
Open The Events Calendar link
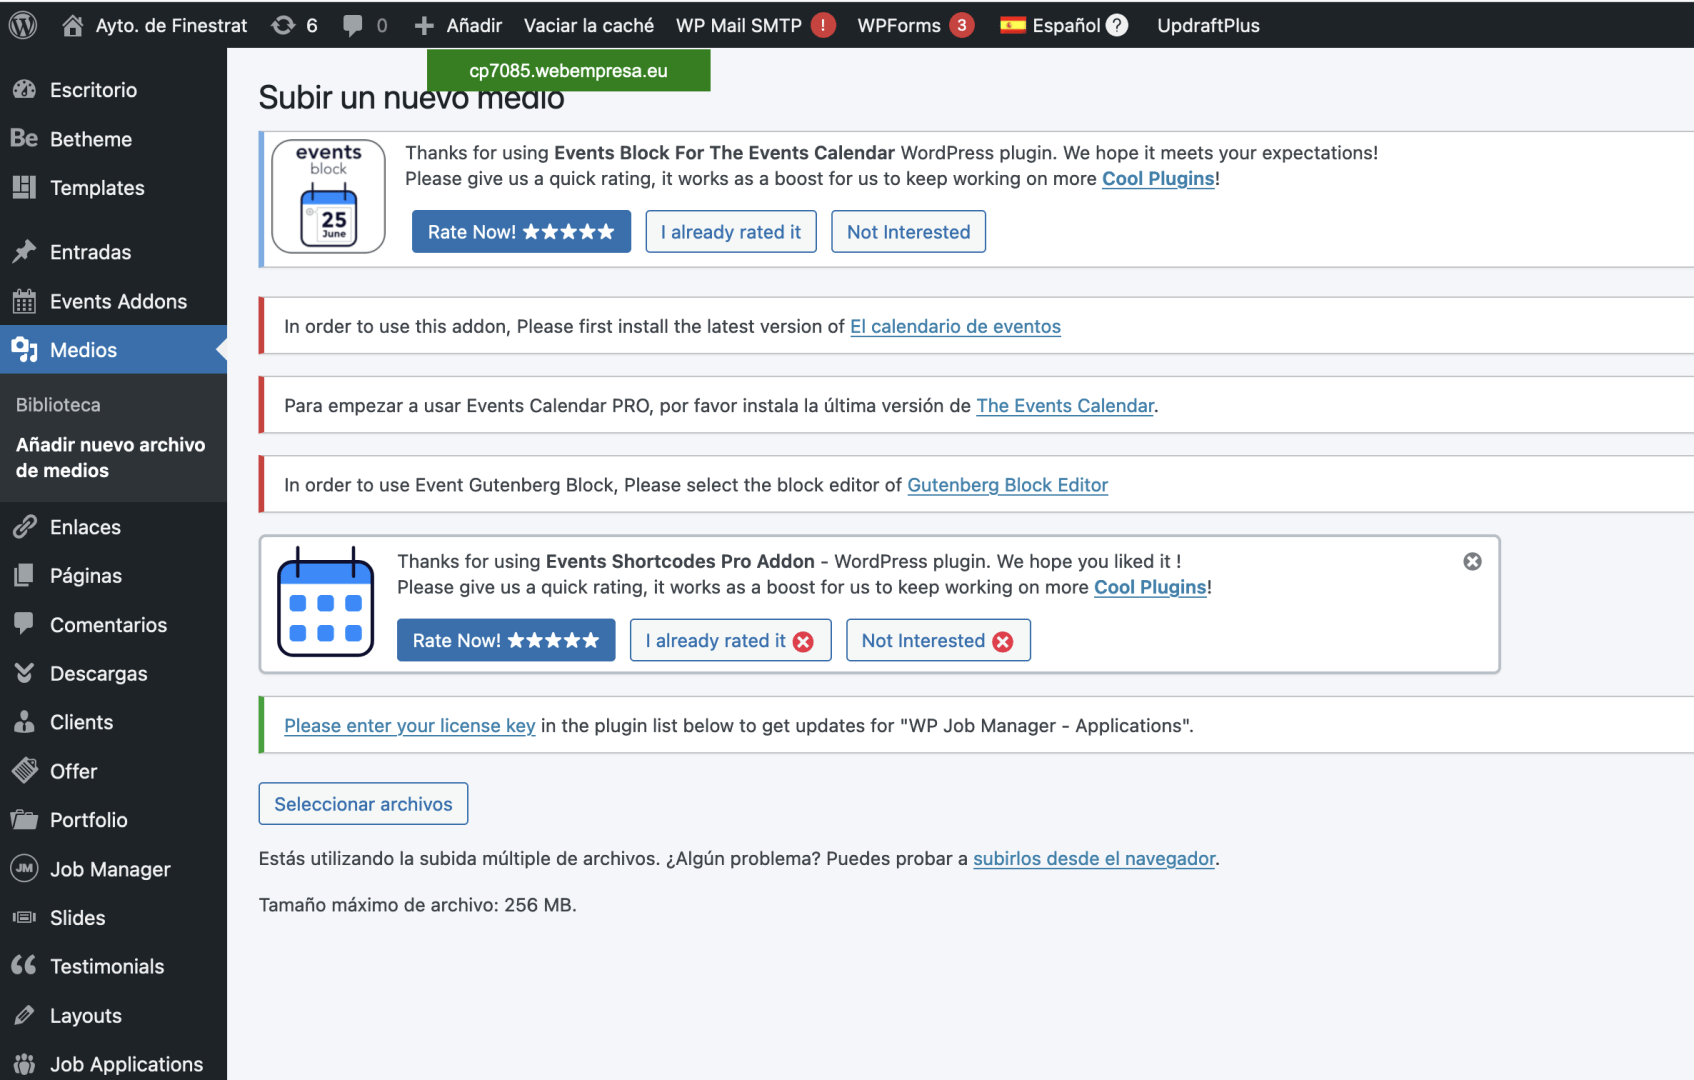1065,405
